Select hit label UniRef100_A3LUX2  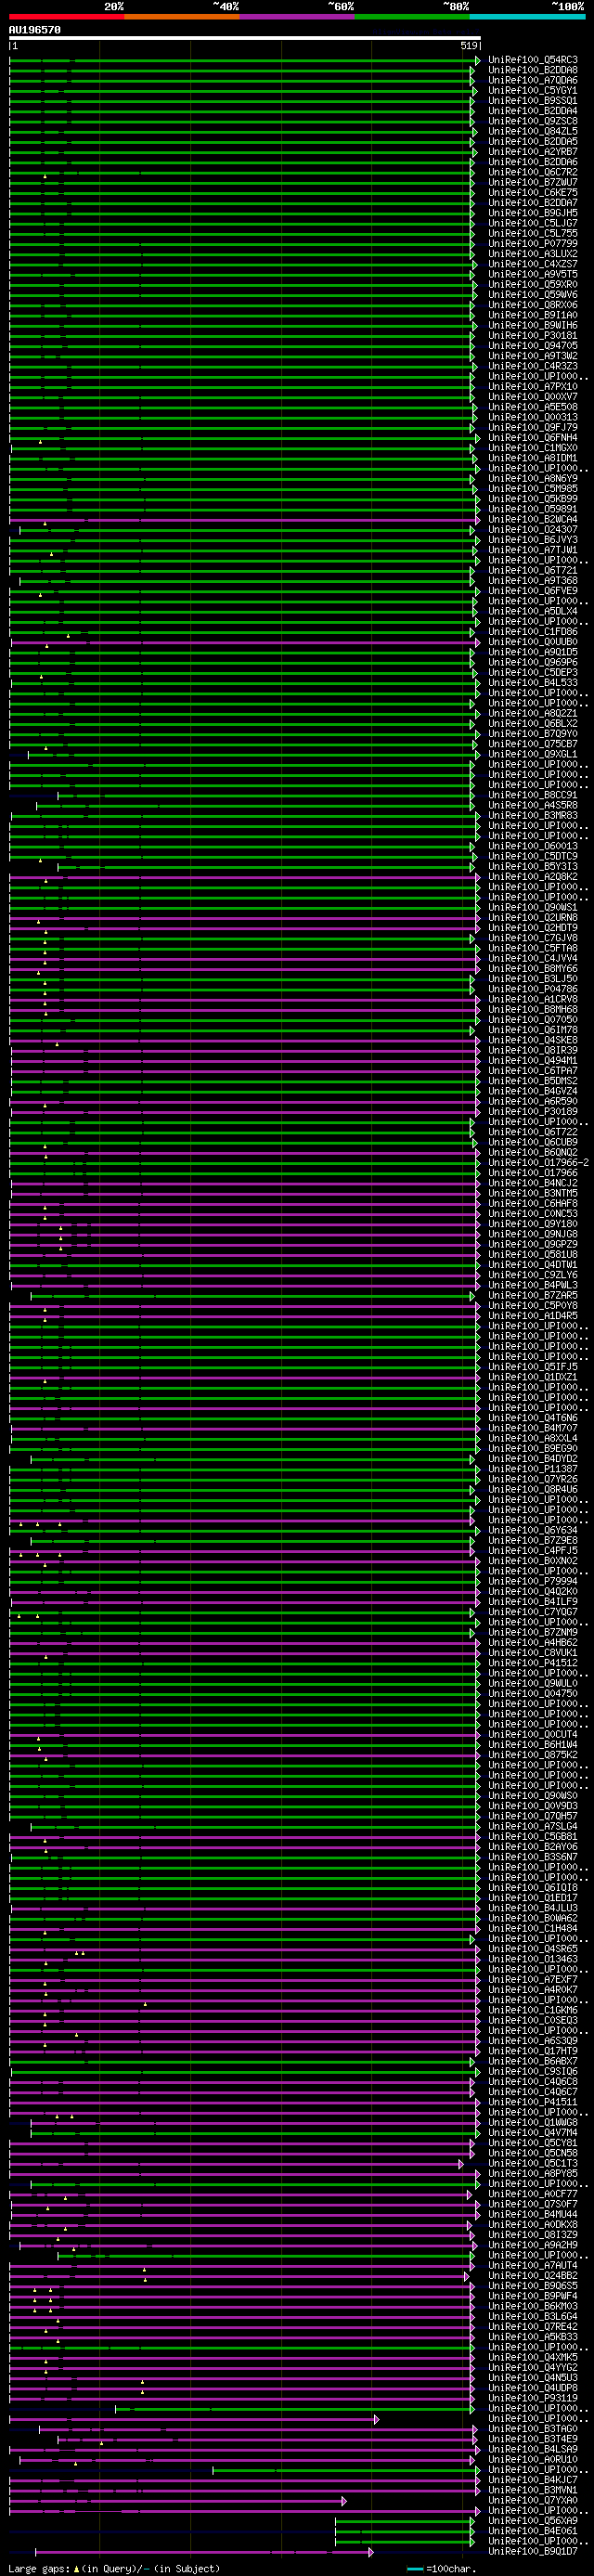[x=532, y=254]
